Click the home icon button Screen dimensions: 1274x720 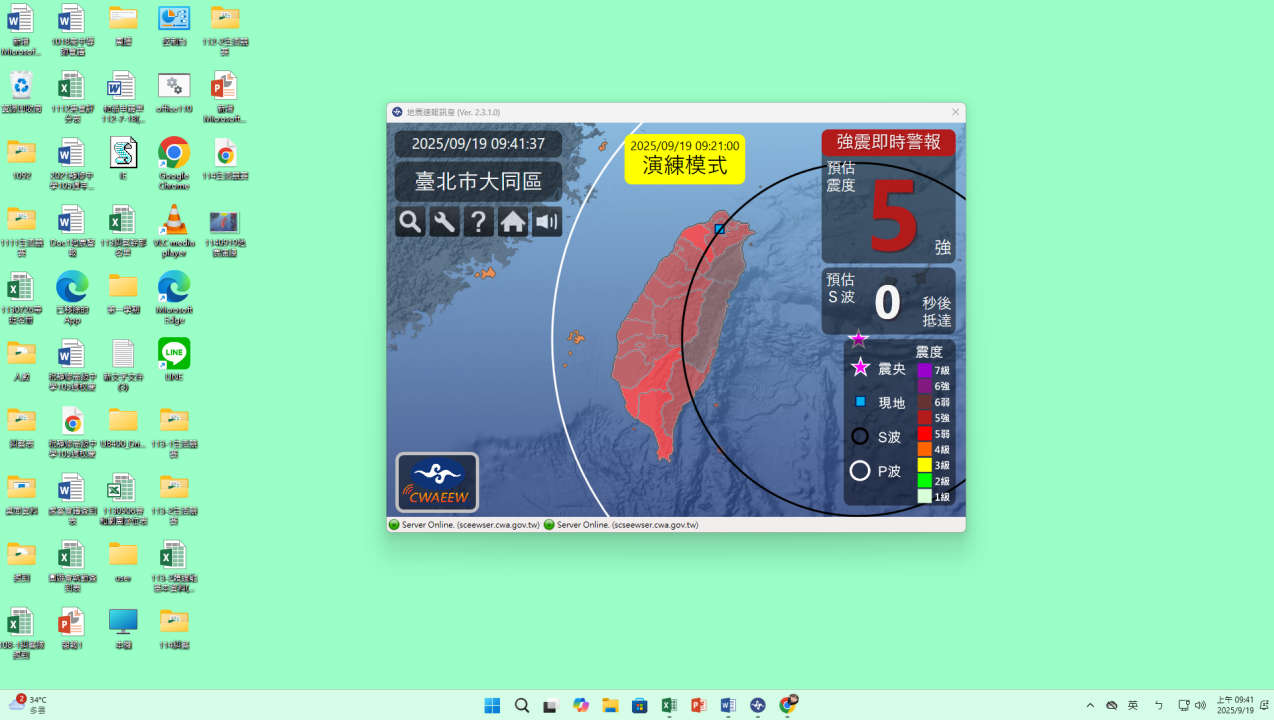[x=513, y=222]
